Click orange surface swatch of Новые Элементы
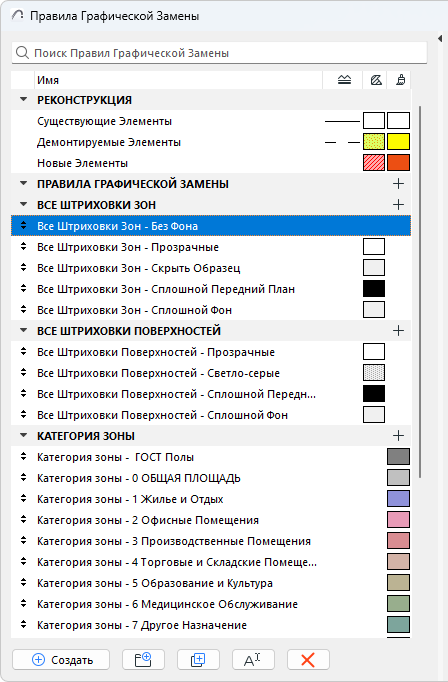Image resolution: width=448 pixels, height=682 pixels. point(398,163)
